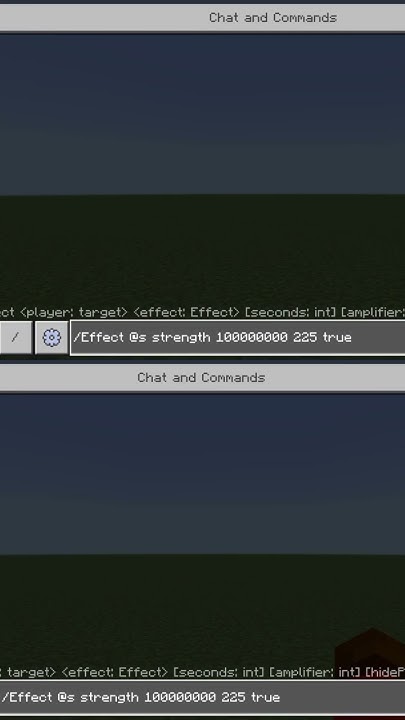Click the upper Chat and Commands title

point(273,18)
